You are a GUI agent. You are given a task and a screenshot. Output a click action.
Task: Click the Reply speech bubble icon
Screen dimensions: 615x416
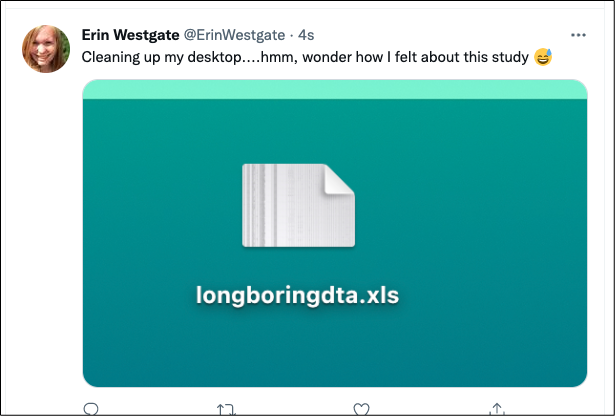coord(91,408)
